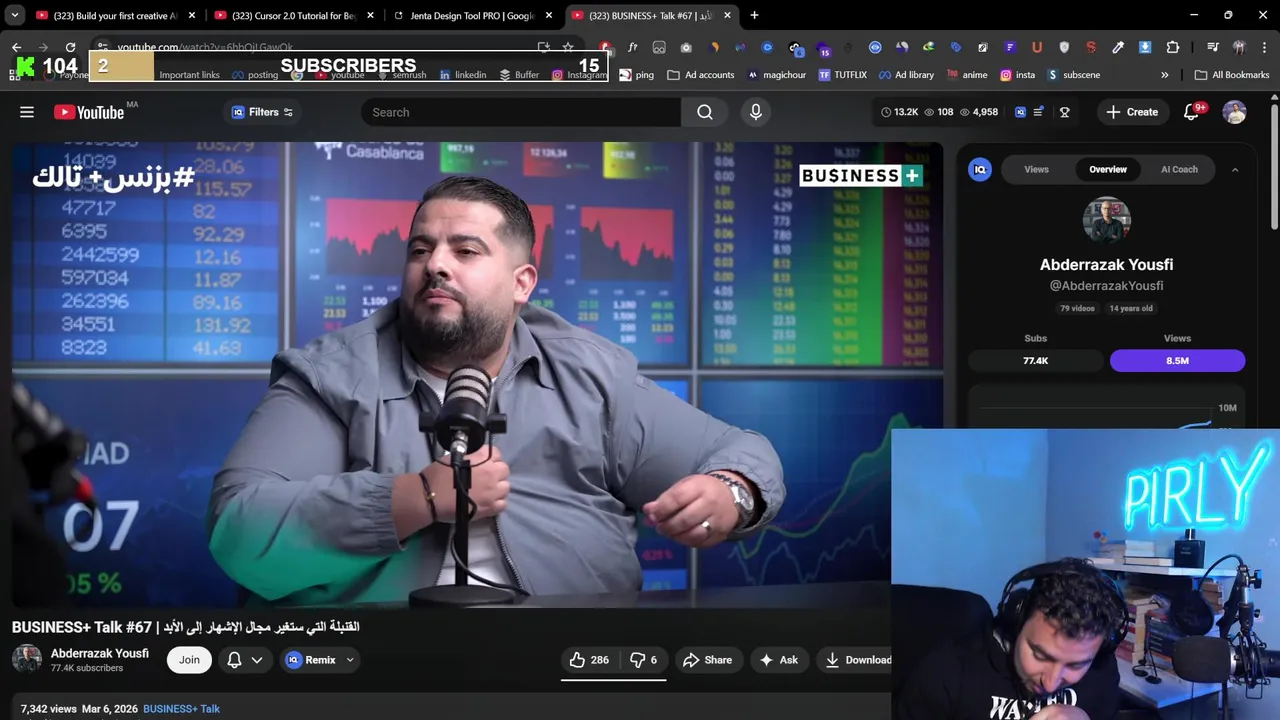Click the Join channel button
The image size is (1280, 720).
pyautogui.click(x=189, y=660)
